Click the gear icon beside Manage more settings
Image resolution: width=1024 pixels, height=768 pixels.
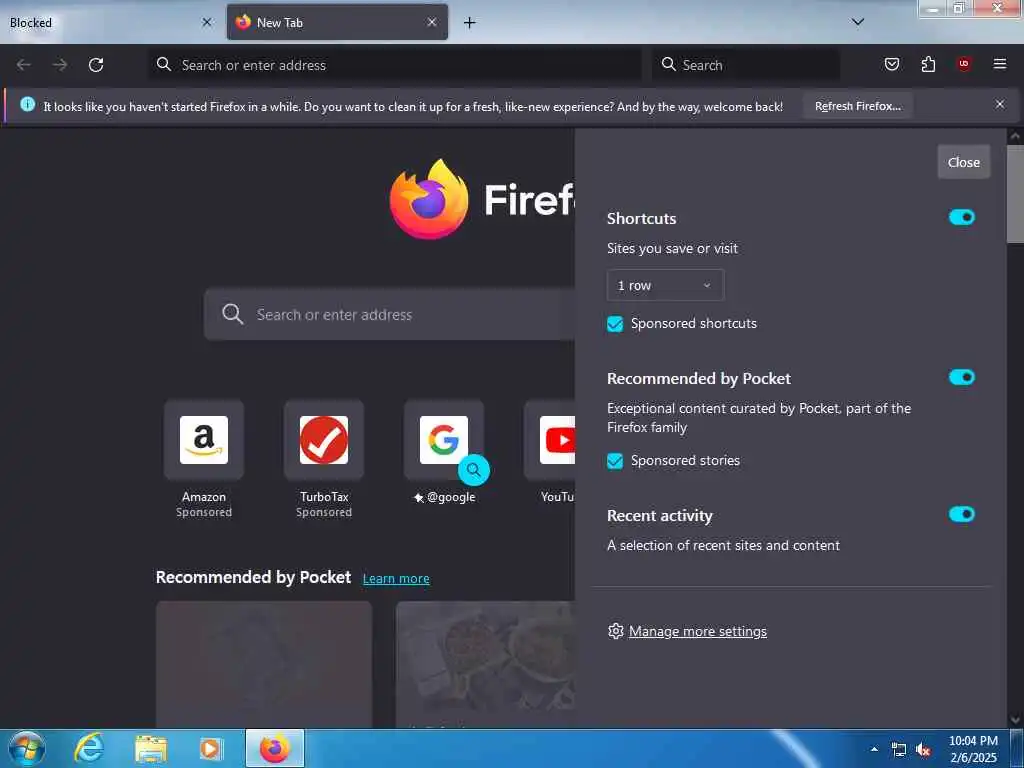[x=615, y=631]
